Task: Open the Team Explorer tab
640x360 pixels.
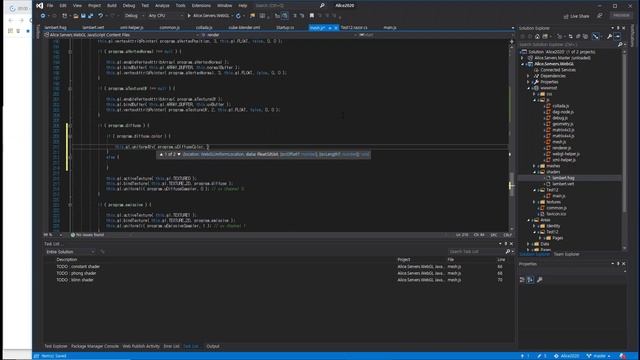Action: [566, 254]
